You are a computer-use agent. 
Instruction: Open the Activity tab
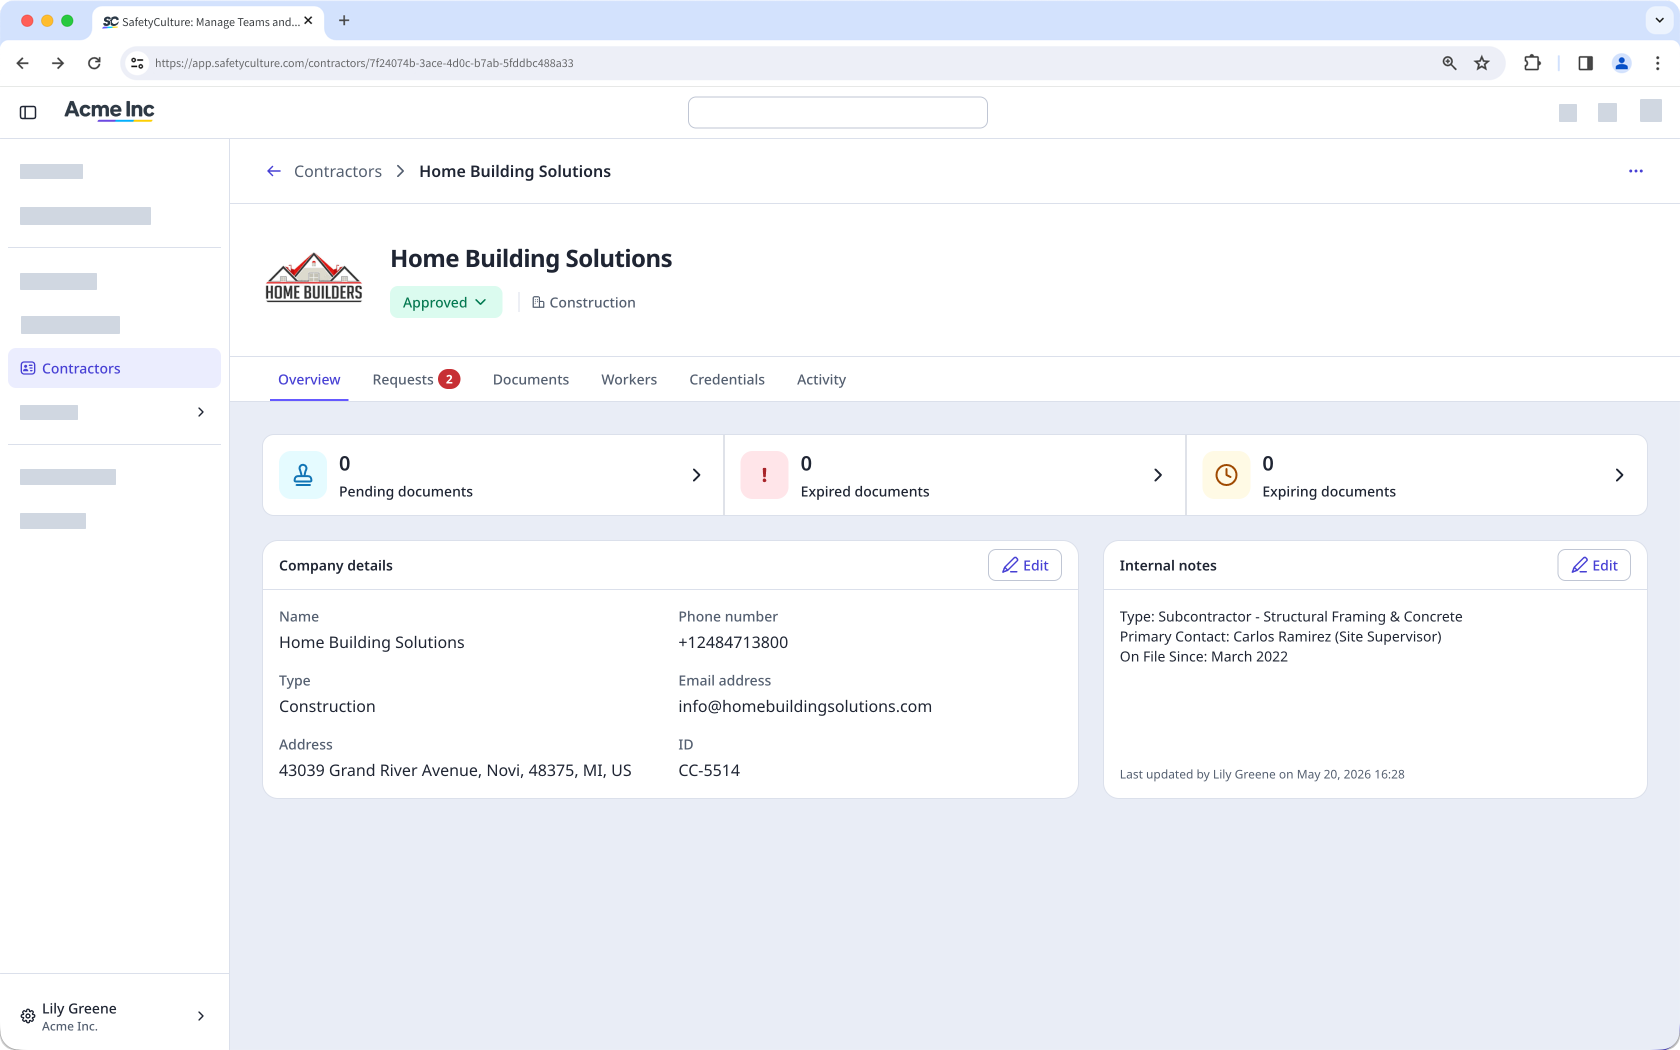pyautogui.click(x=821, y=379)
